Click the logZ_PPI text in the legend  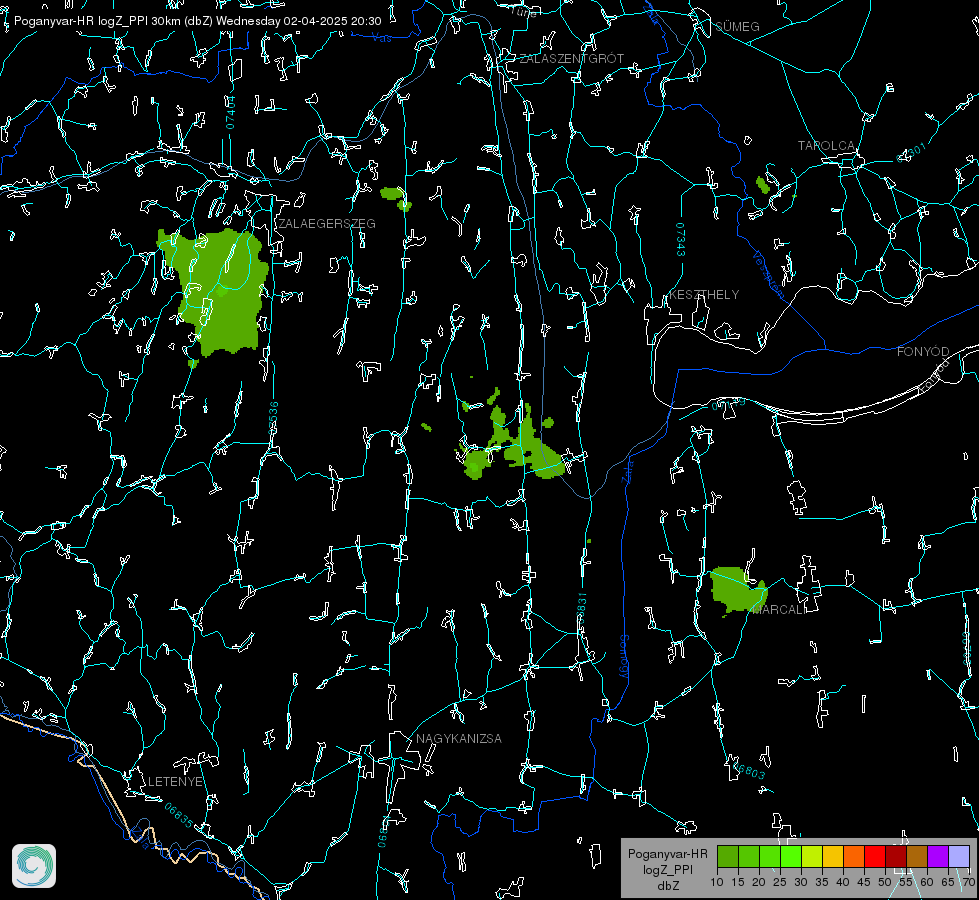[667, 869]
